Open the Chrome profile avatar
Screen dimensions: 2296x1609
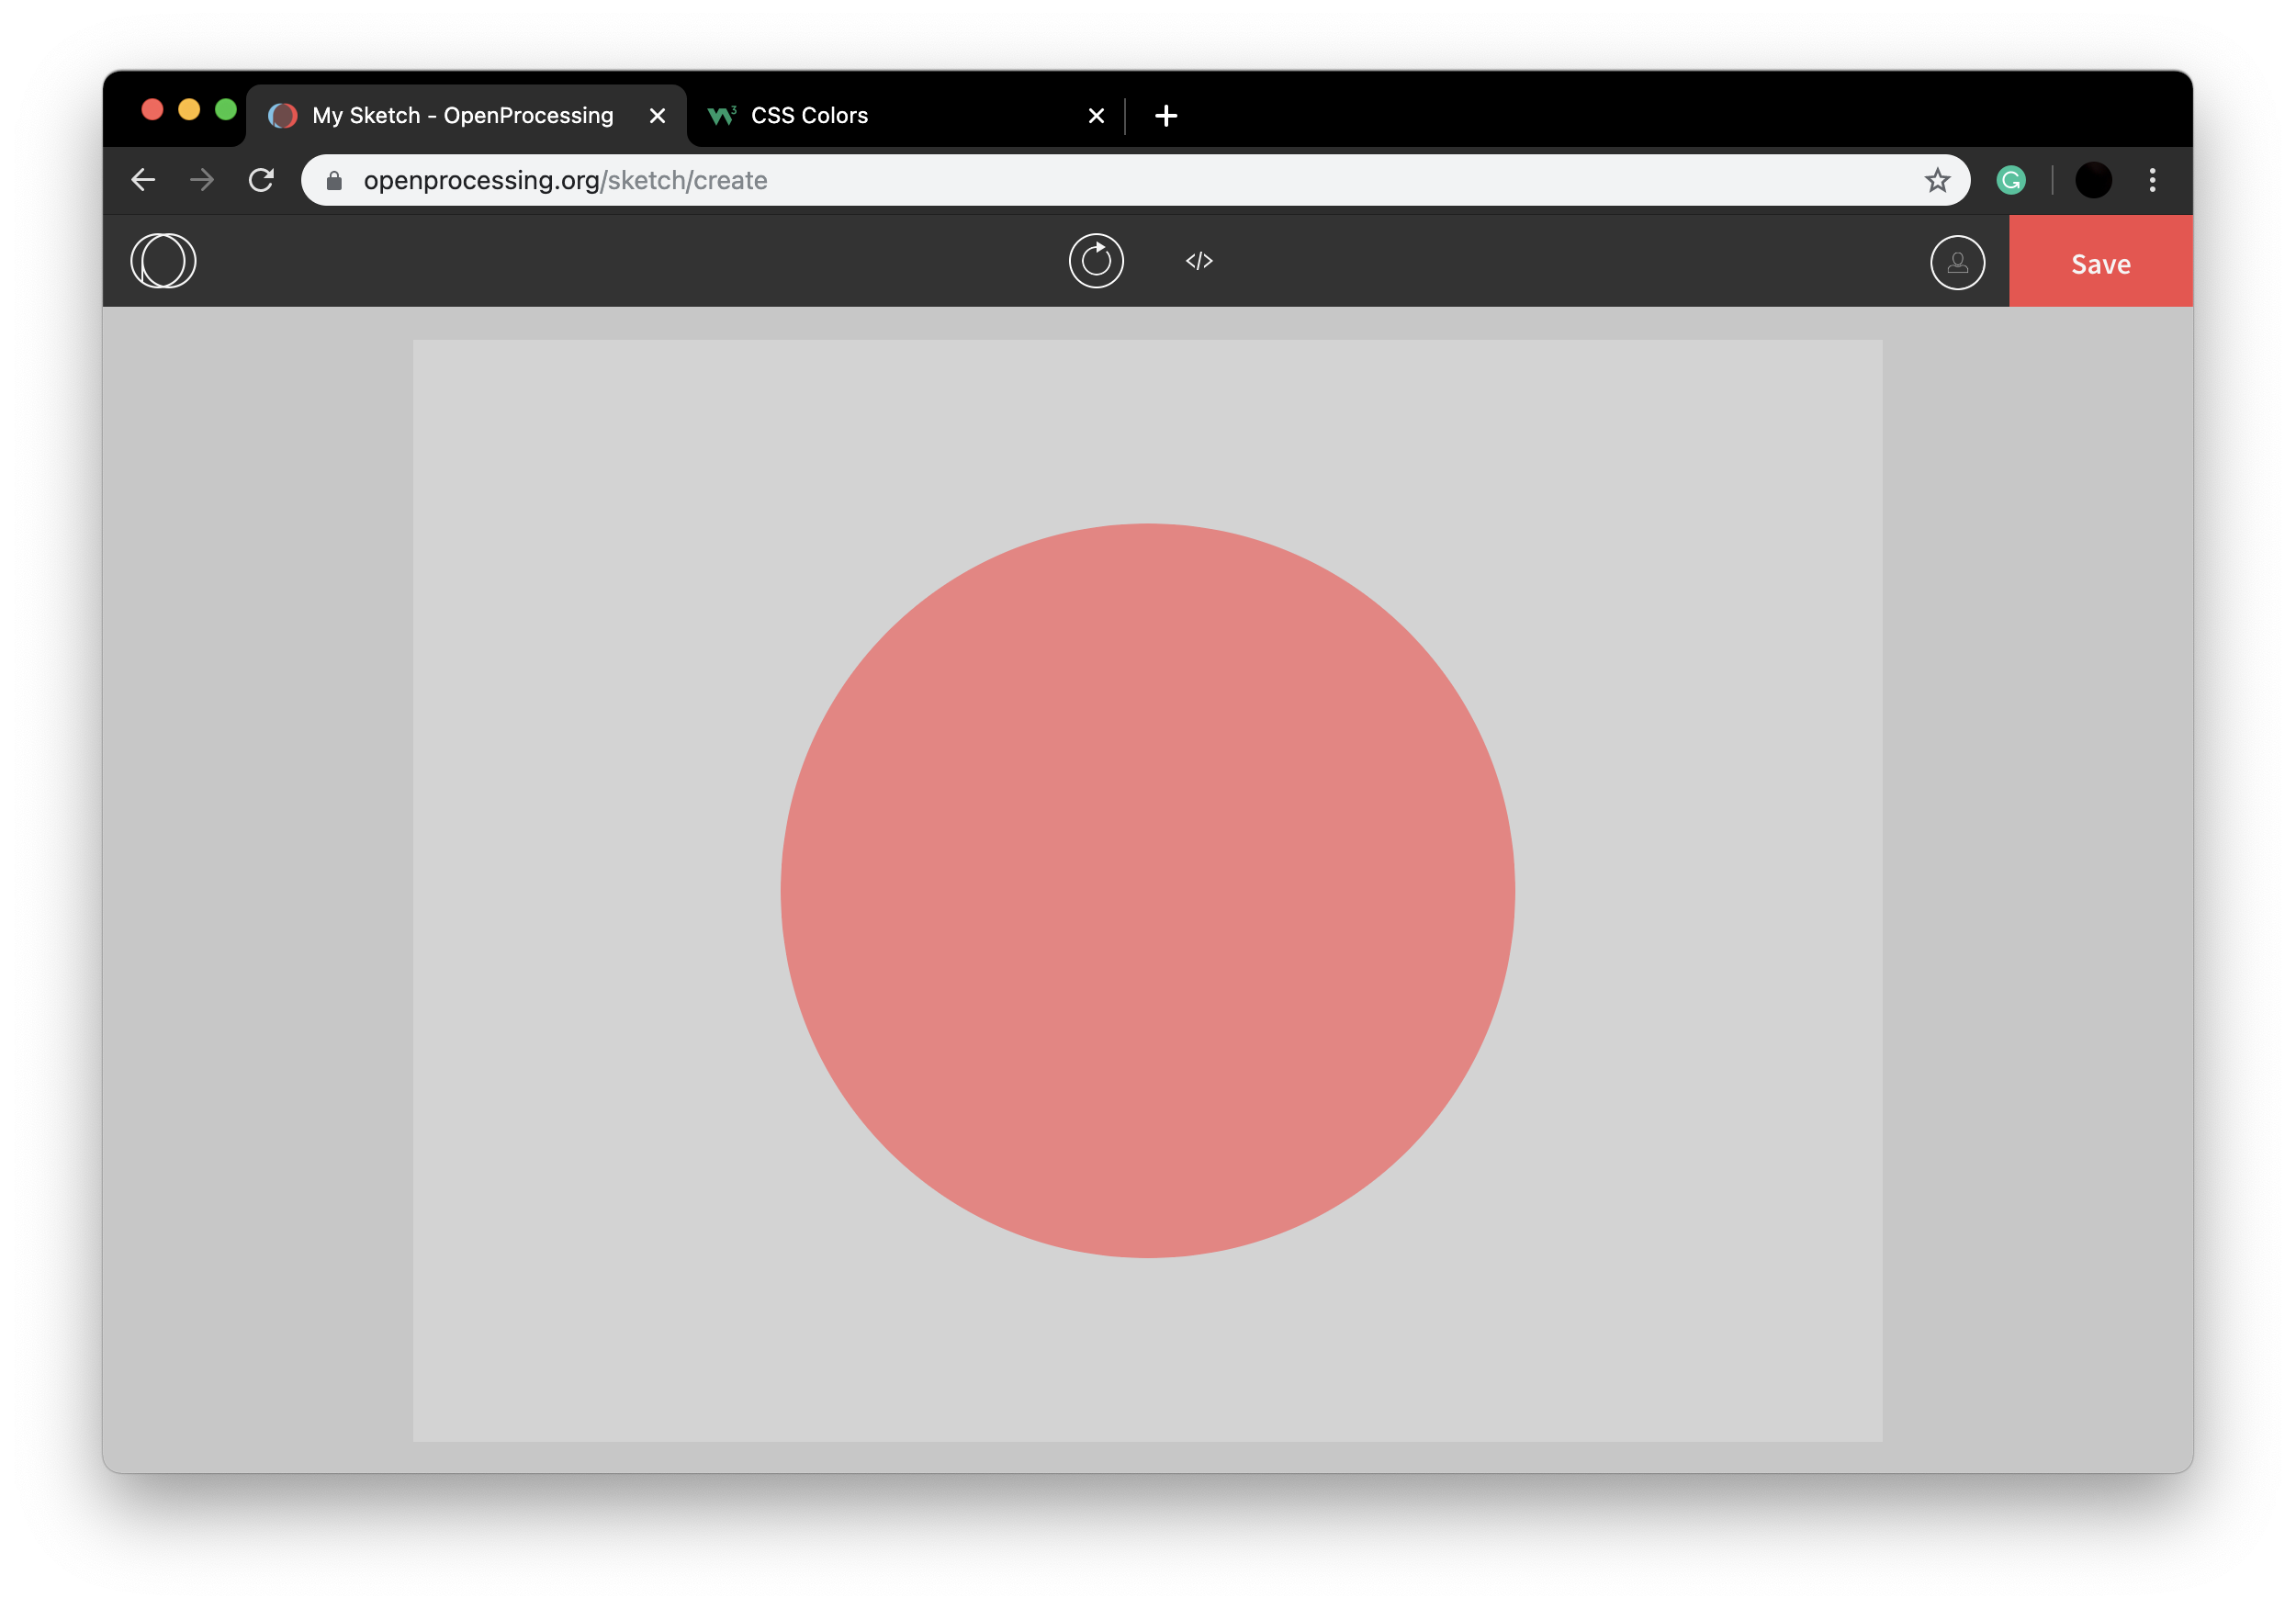2093,180
